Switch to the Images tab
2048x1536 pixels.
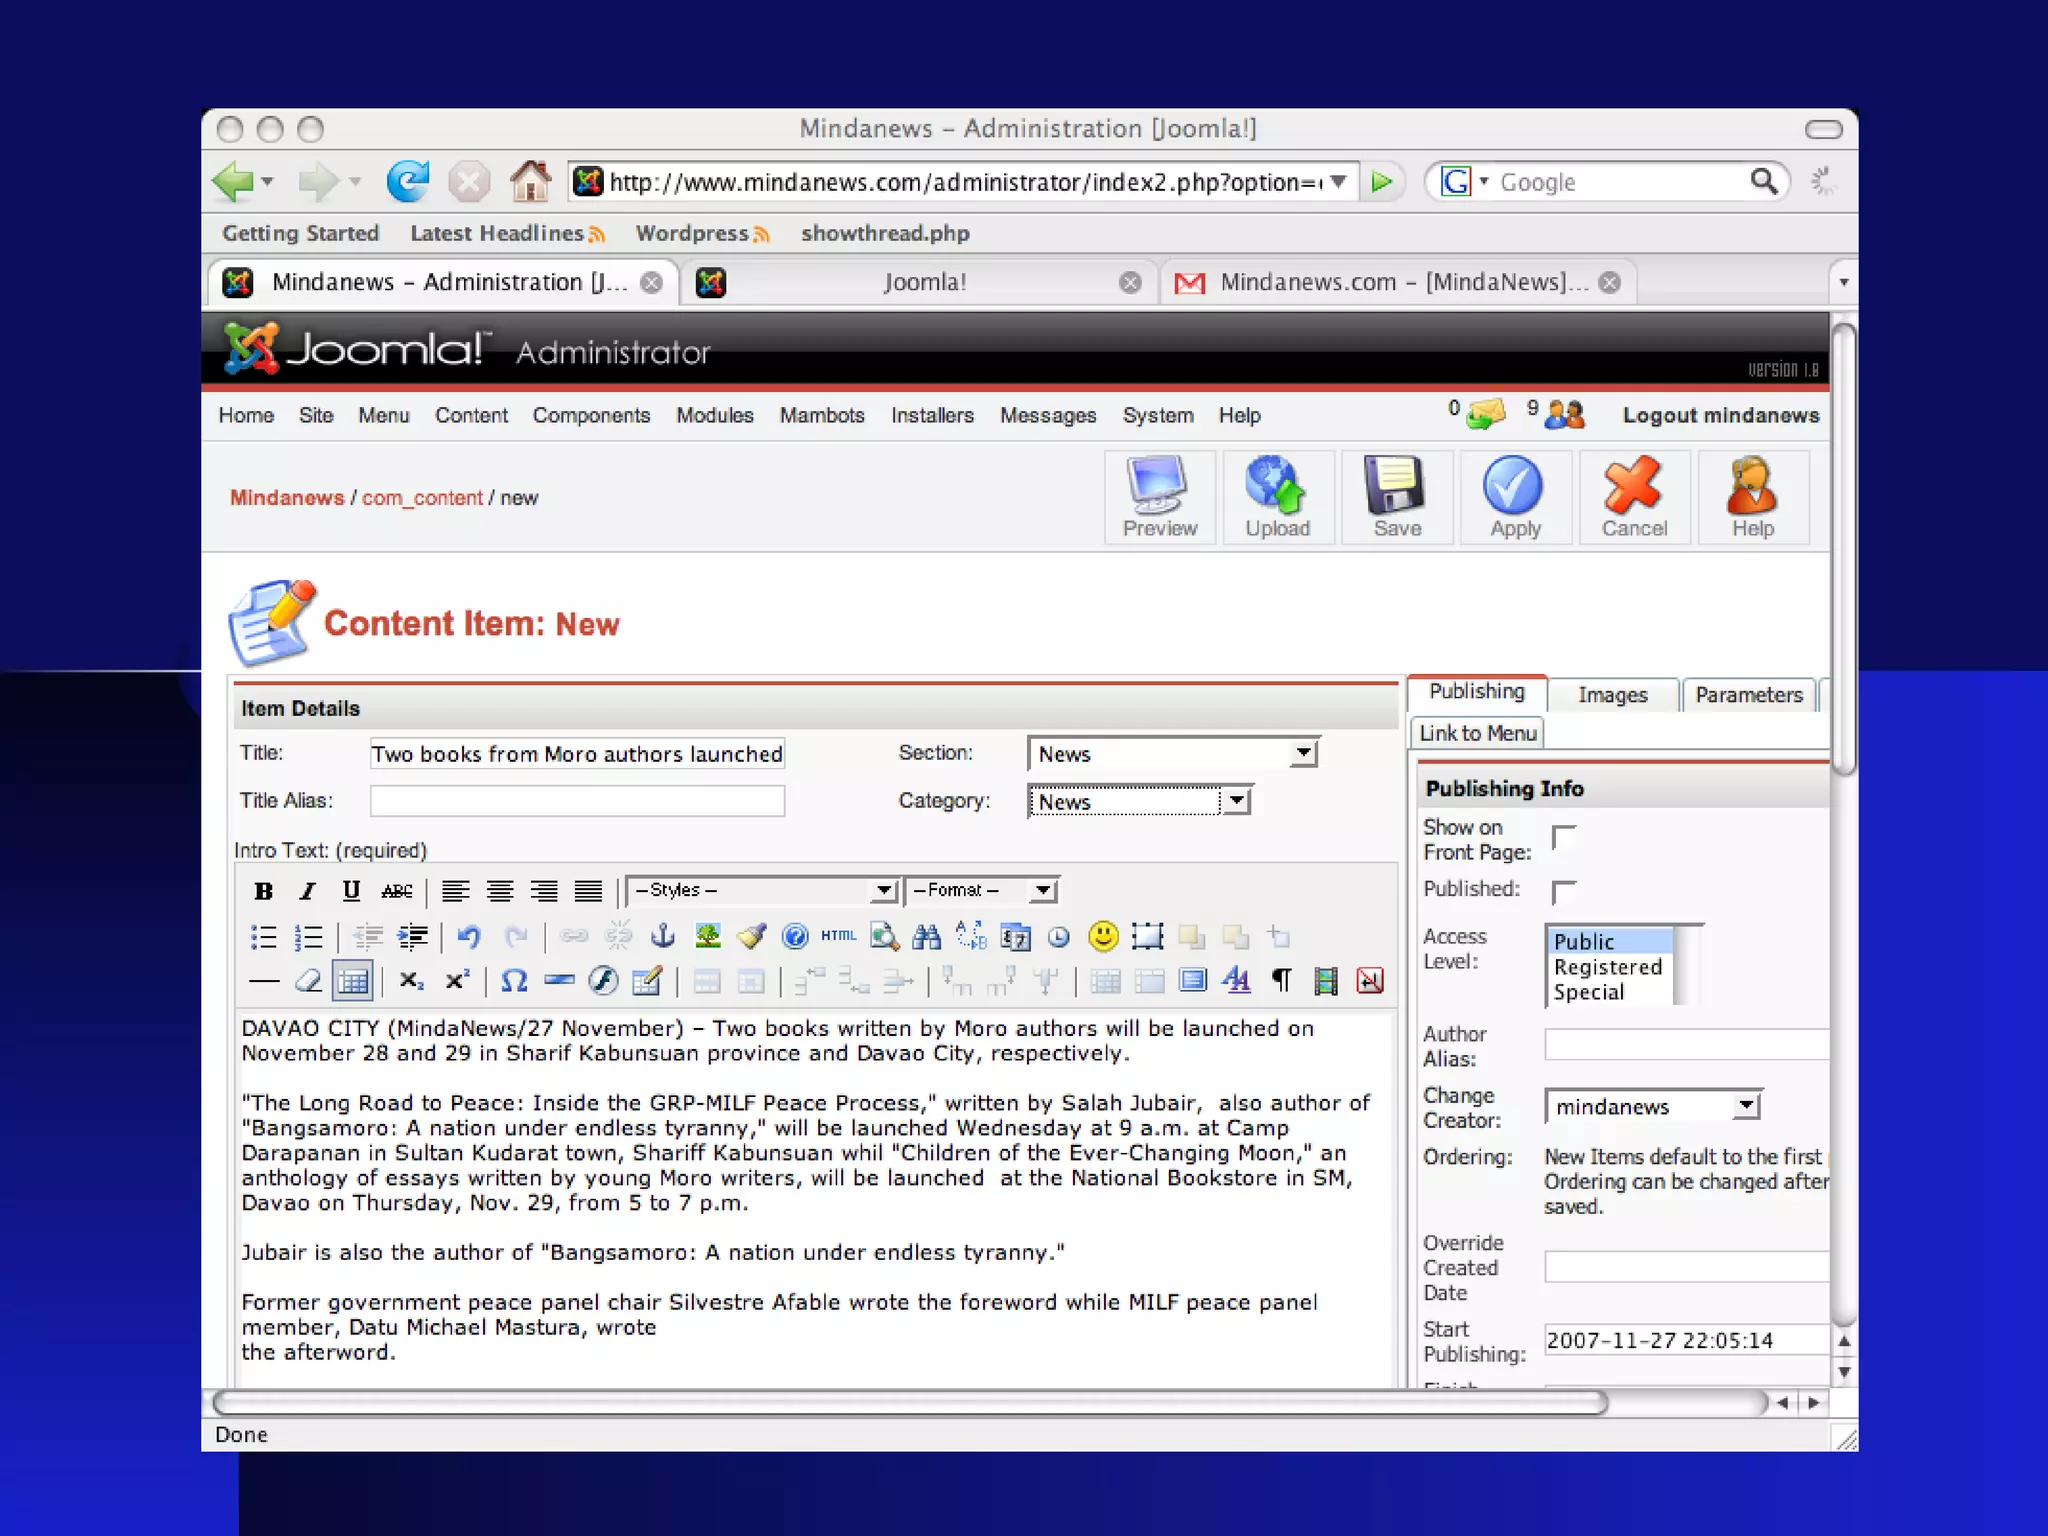click(x=1612, y=695)
